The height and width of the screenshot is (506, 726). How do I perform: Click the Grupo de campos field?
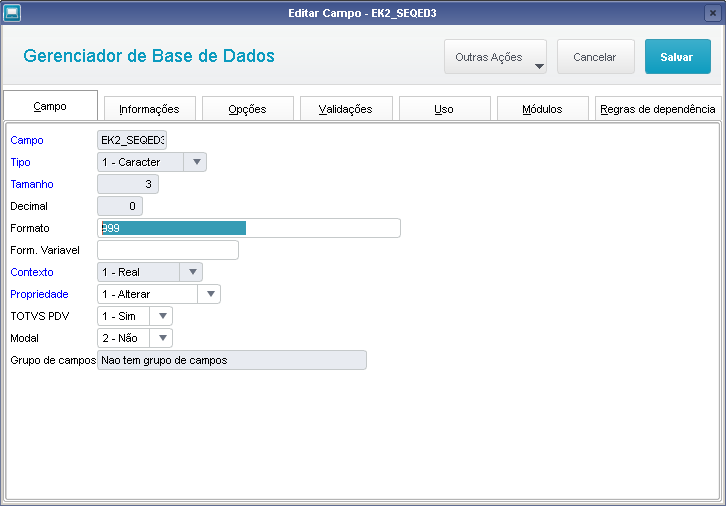(232, 360)
